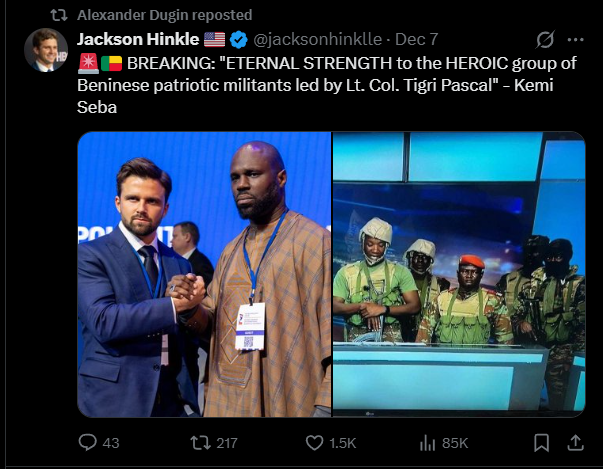Bookmark this post
The image size is (603, 469).
point(541,441)
